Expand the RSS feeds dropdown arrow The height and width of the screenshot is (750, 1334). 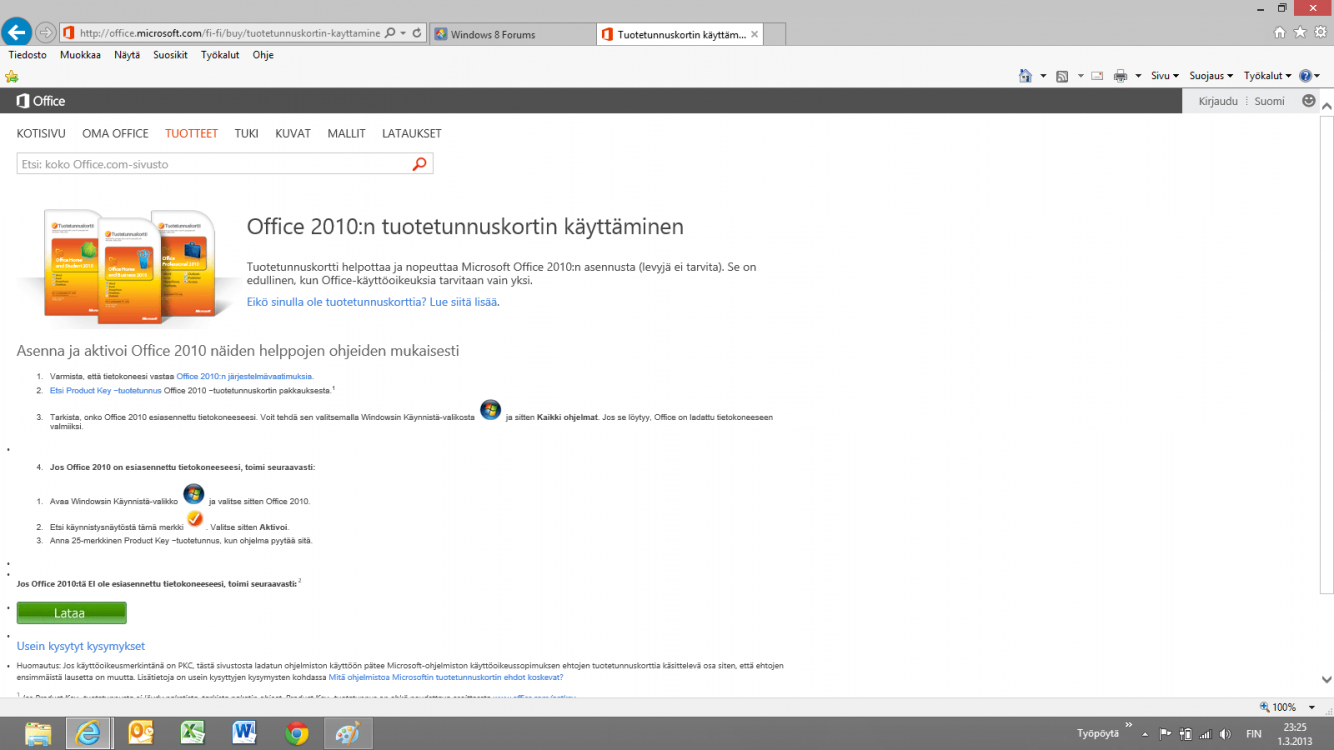(x=1080, y=76)
